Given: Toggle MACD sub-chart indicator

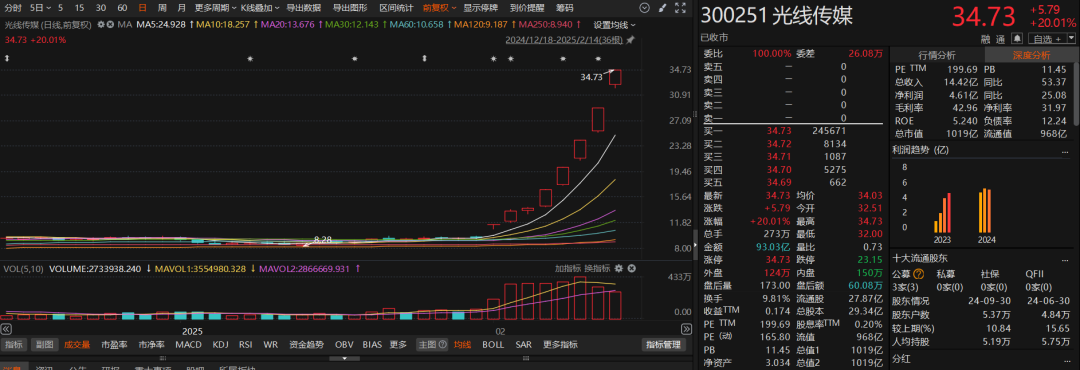Looking at the screenshot, I should tap(188, 345).
